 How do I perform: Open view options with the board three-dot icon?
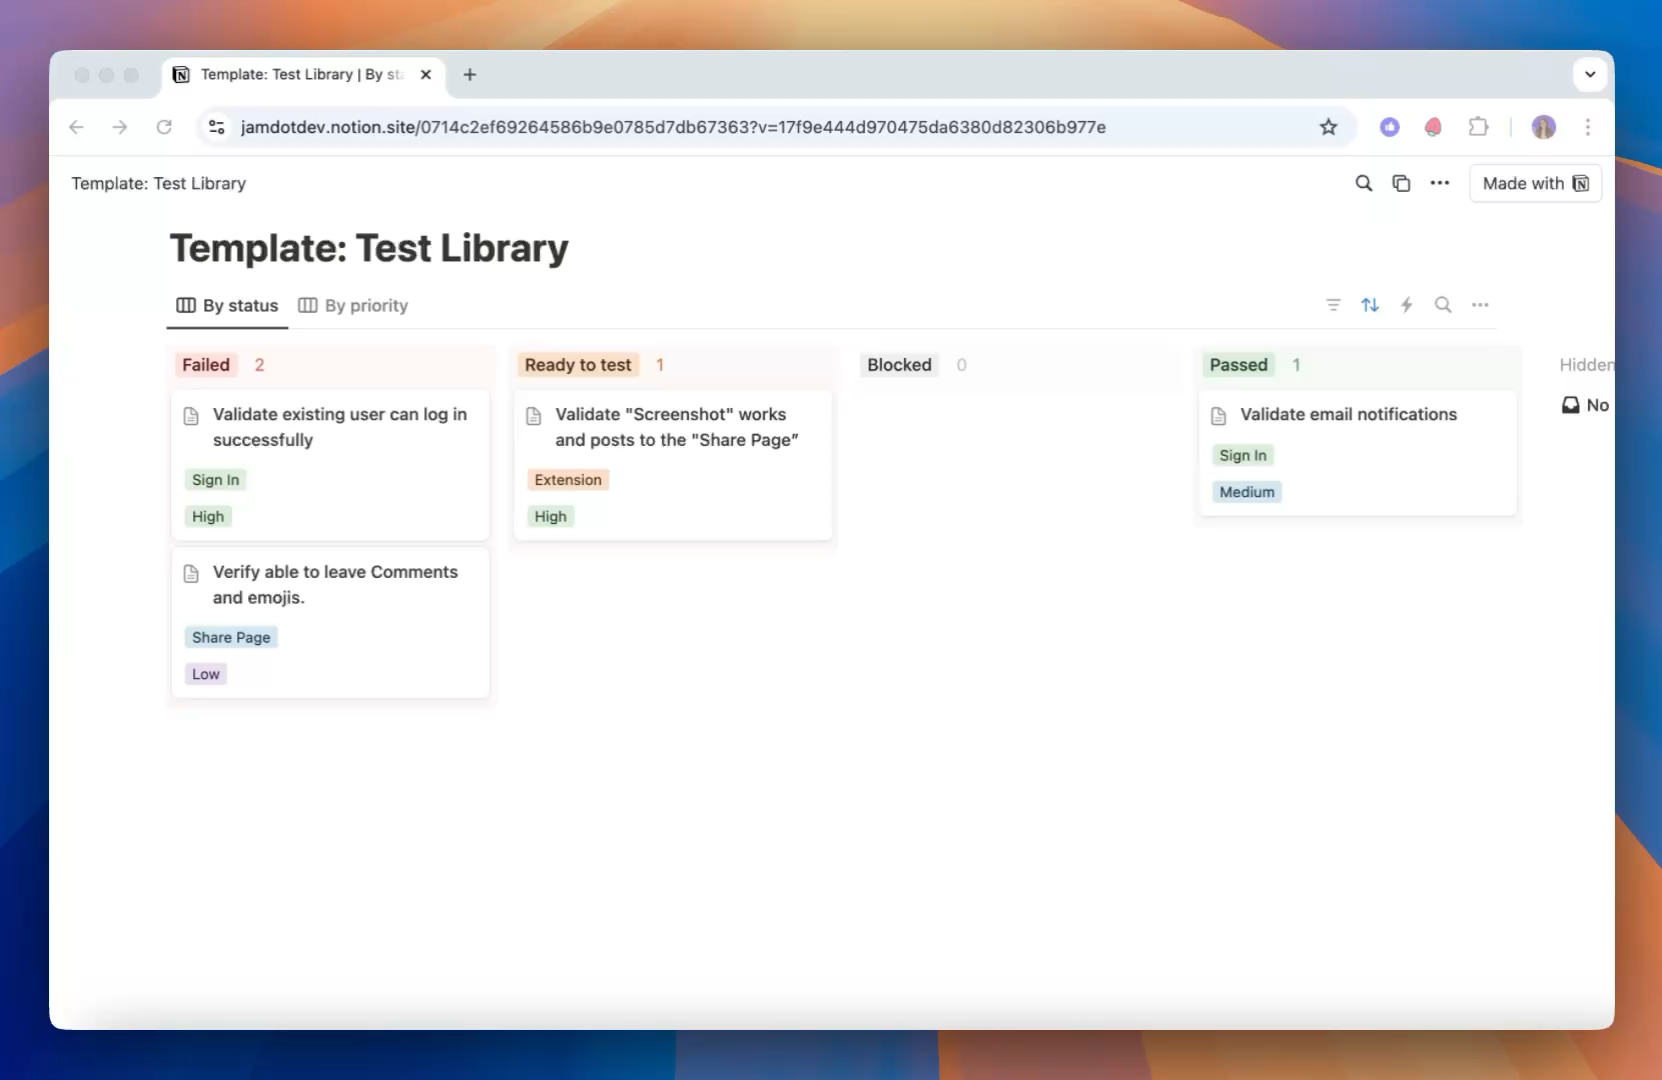(x=1481, y=305)
